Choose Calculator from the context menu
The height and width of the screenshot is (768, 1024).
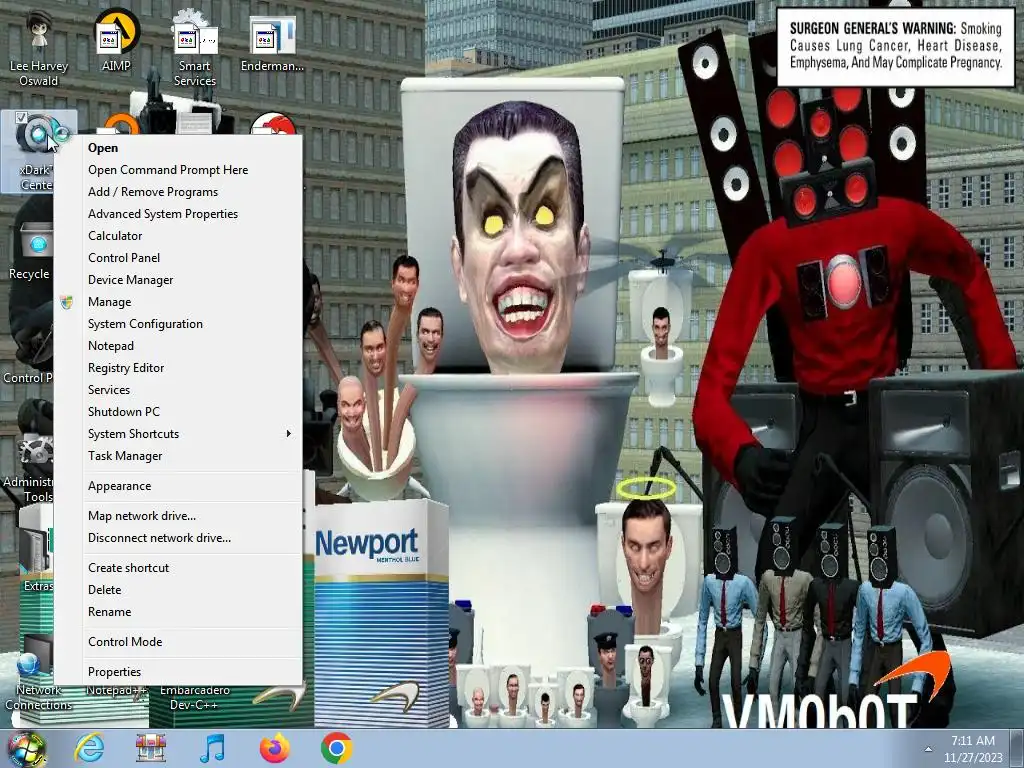[178, 236]
